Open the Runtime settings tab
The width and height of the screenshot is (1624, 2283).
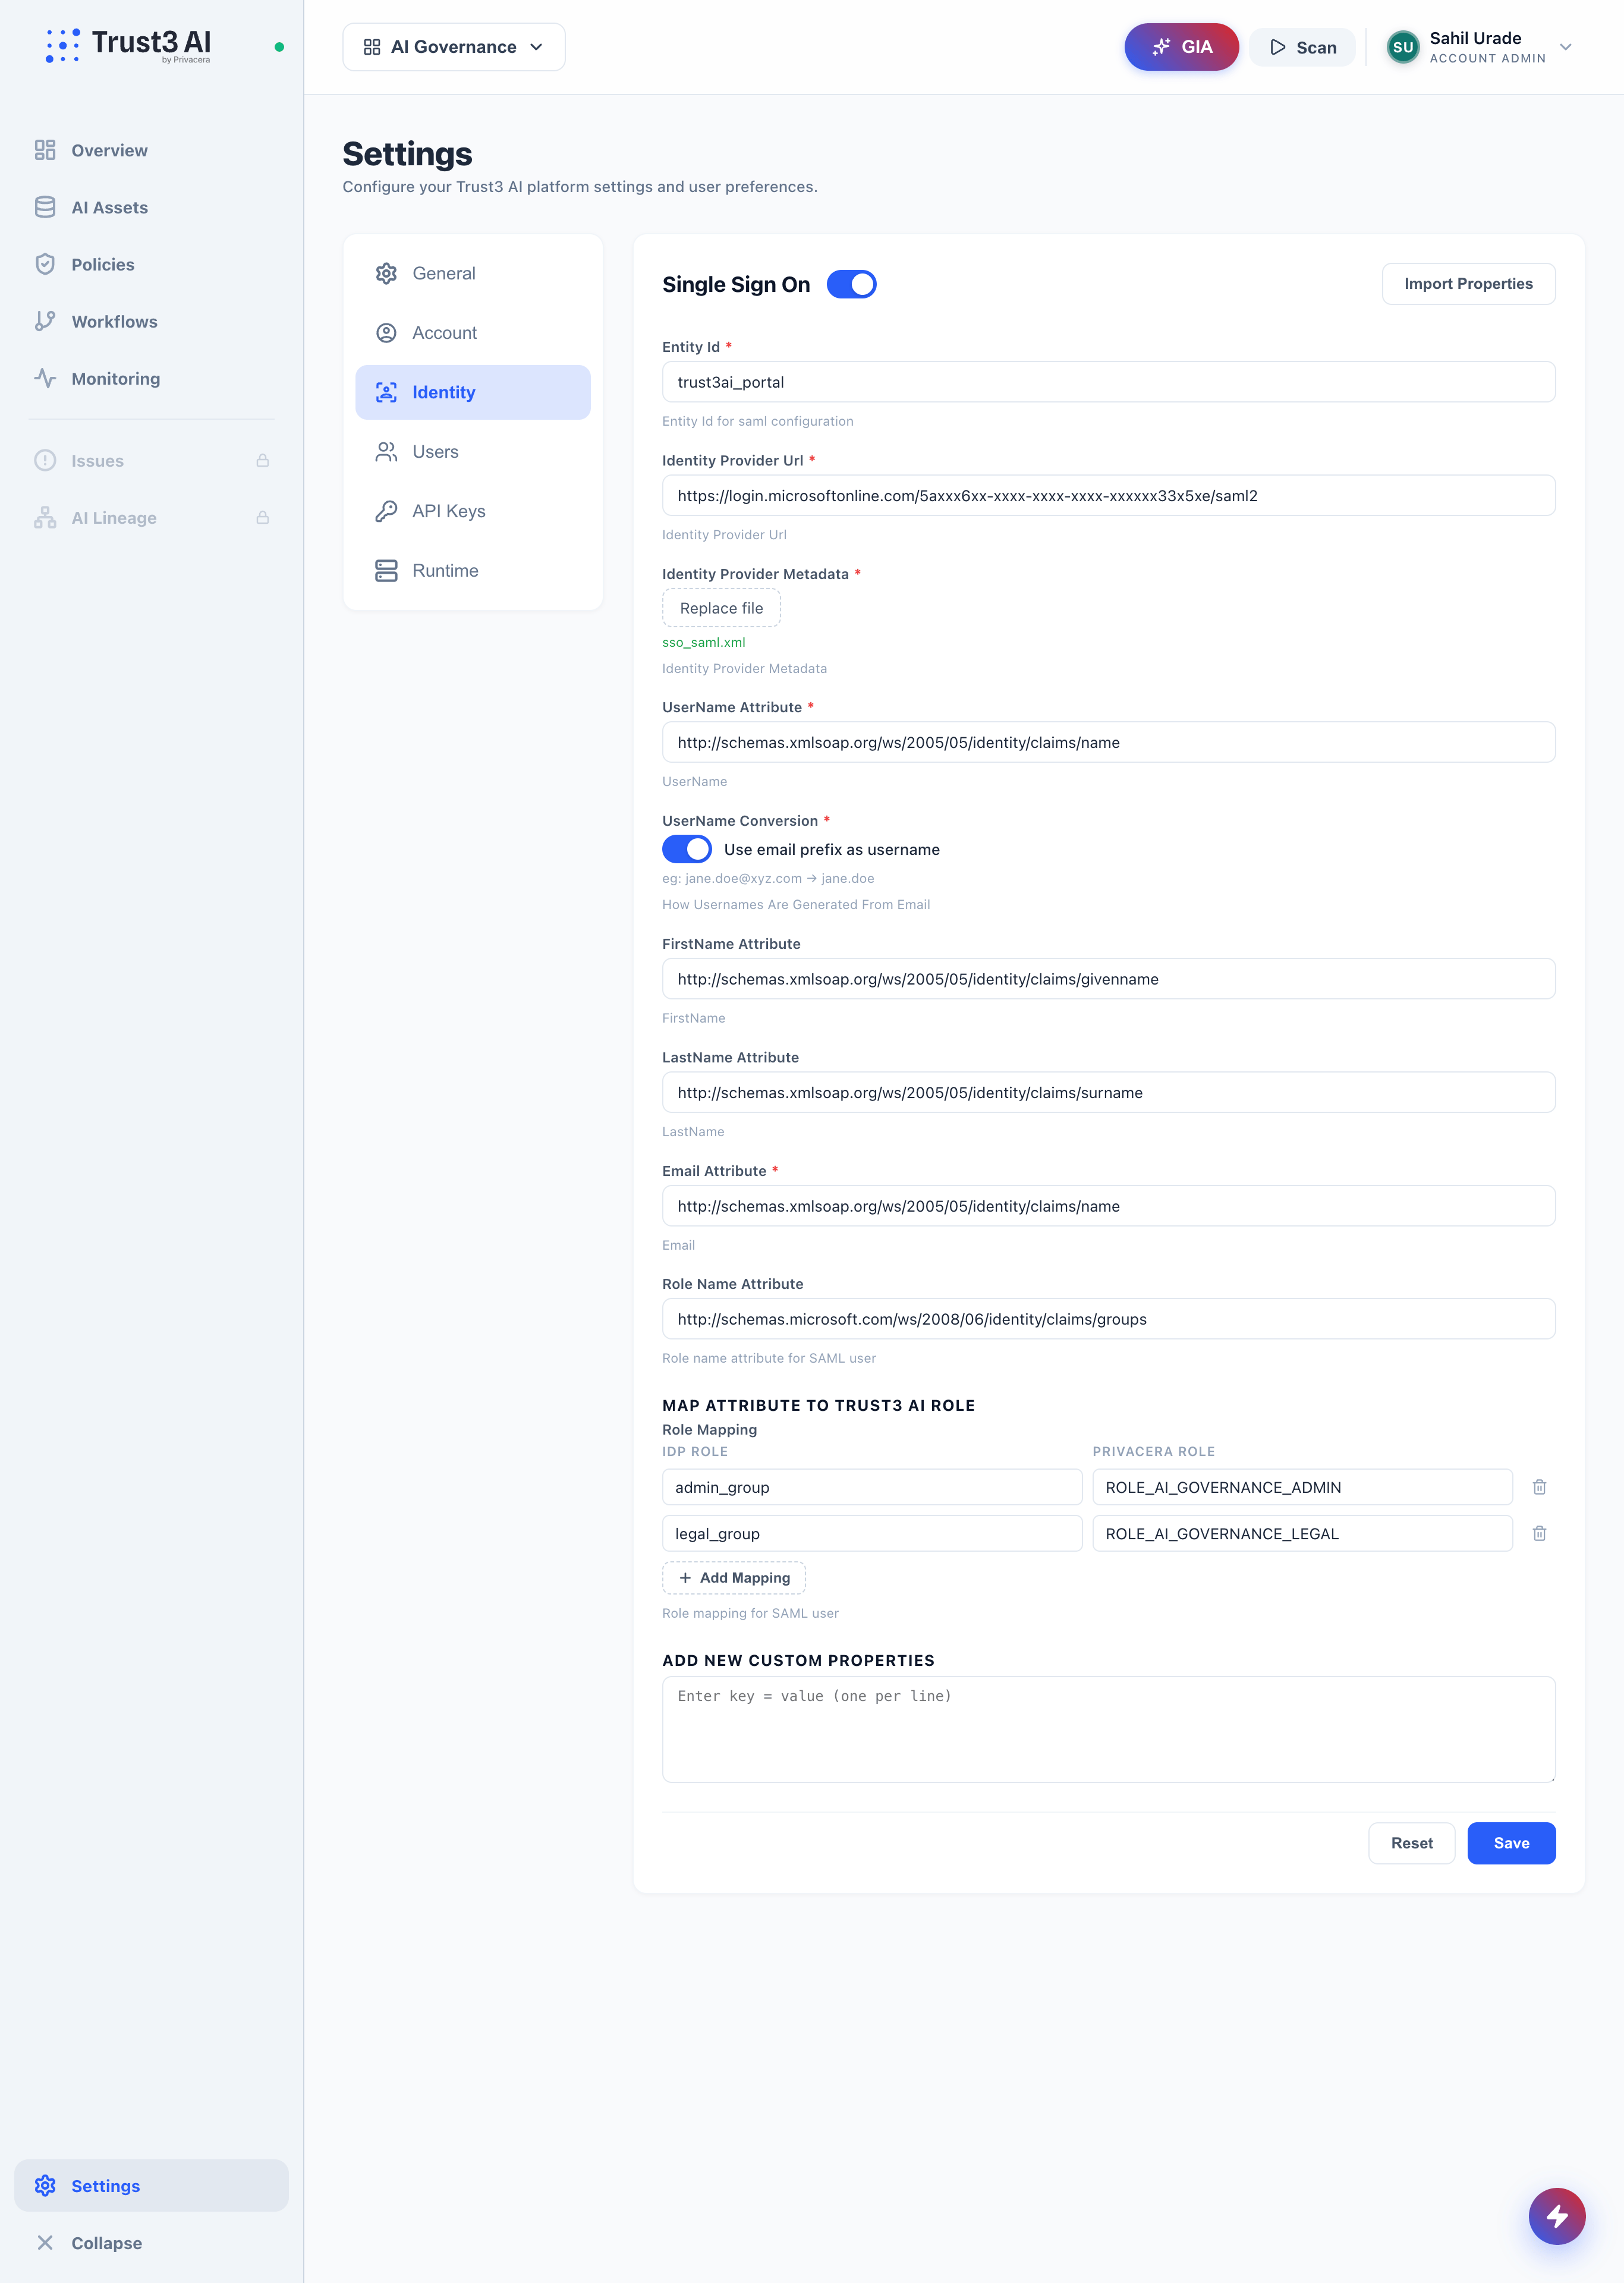(x=472, y=571)
